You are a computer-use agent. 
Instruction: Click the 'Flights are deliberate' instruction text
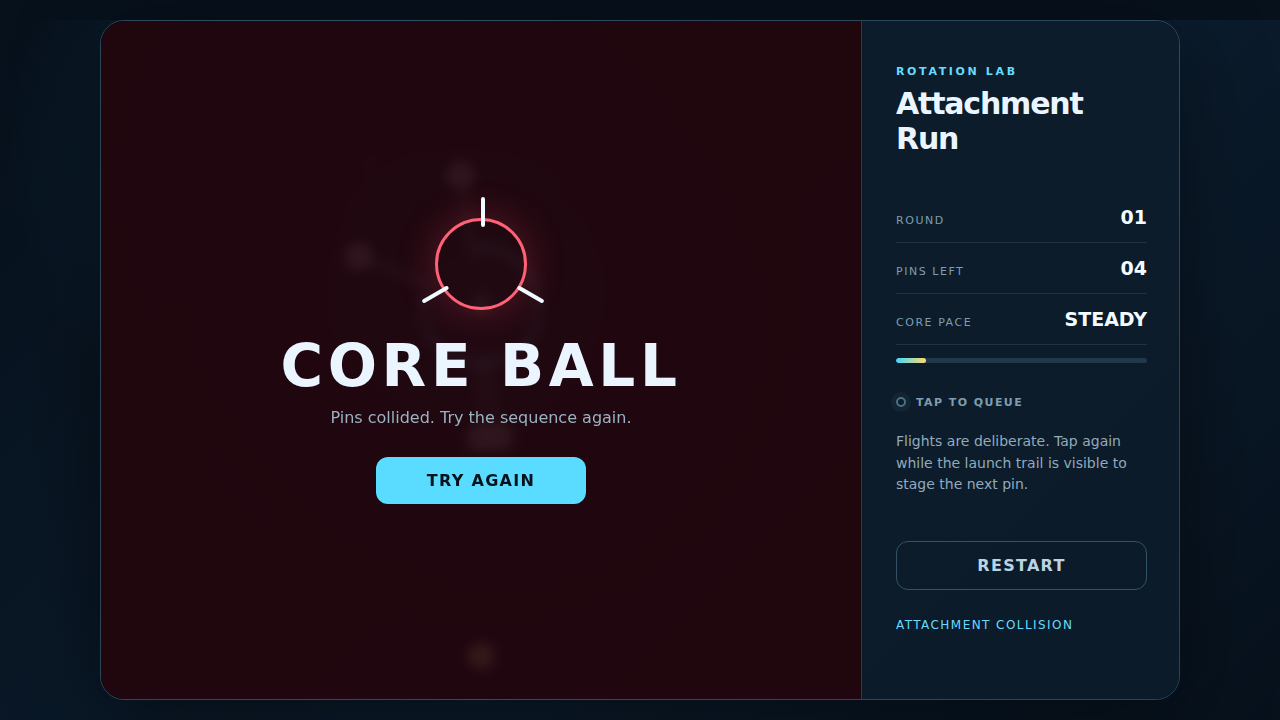[x=1011, y=462]
